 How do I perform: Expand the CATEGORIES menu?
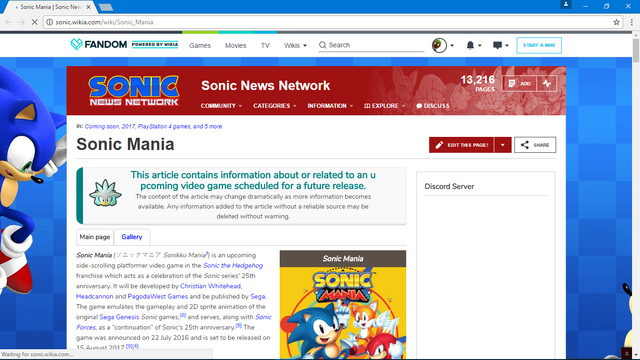tap(275, 106)
